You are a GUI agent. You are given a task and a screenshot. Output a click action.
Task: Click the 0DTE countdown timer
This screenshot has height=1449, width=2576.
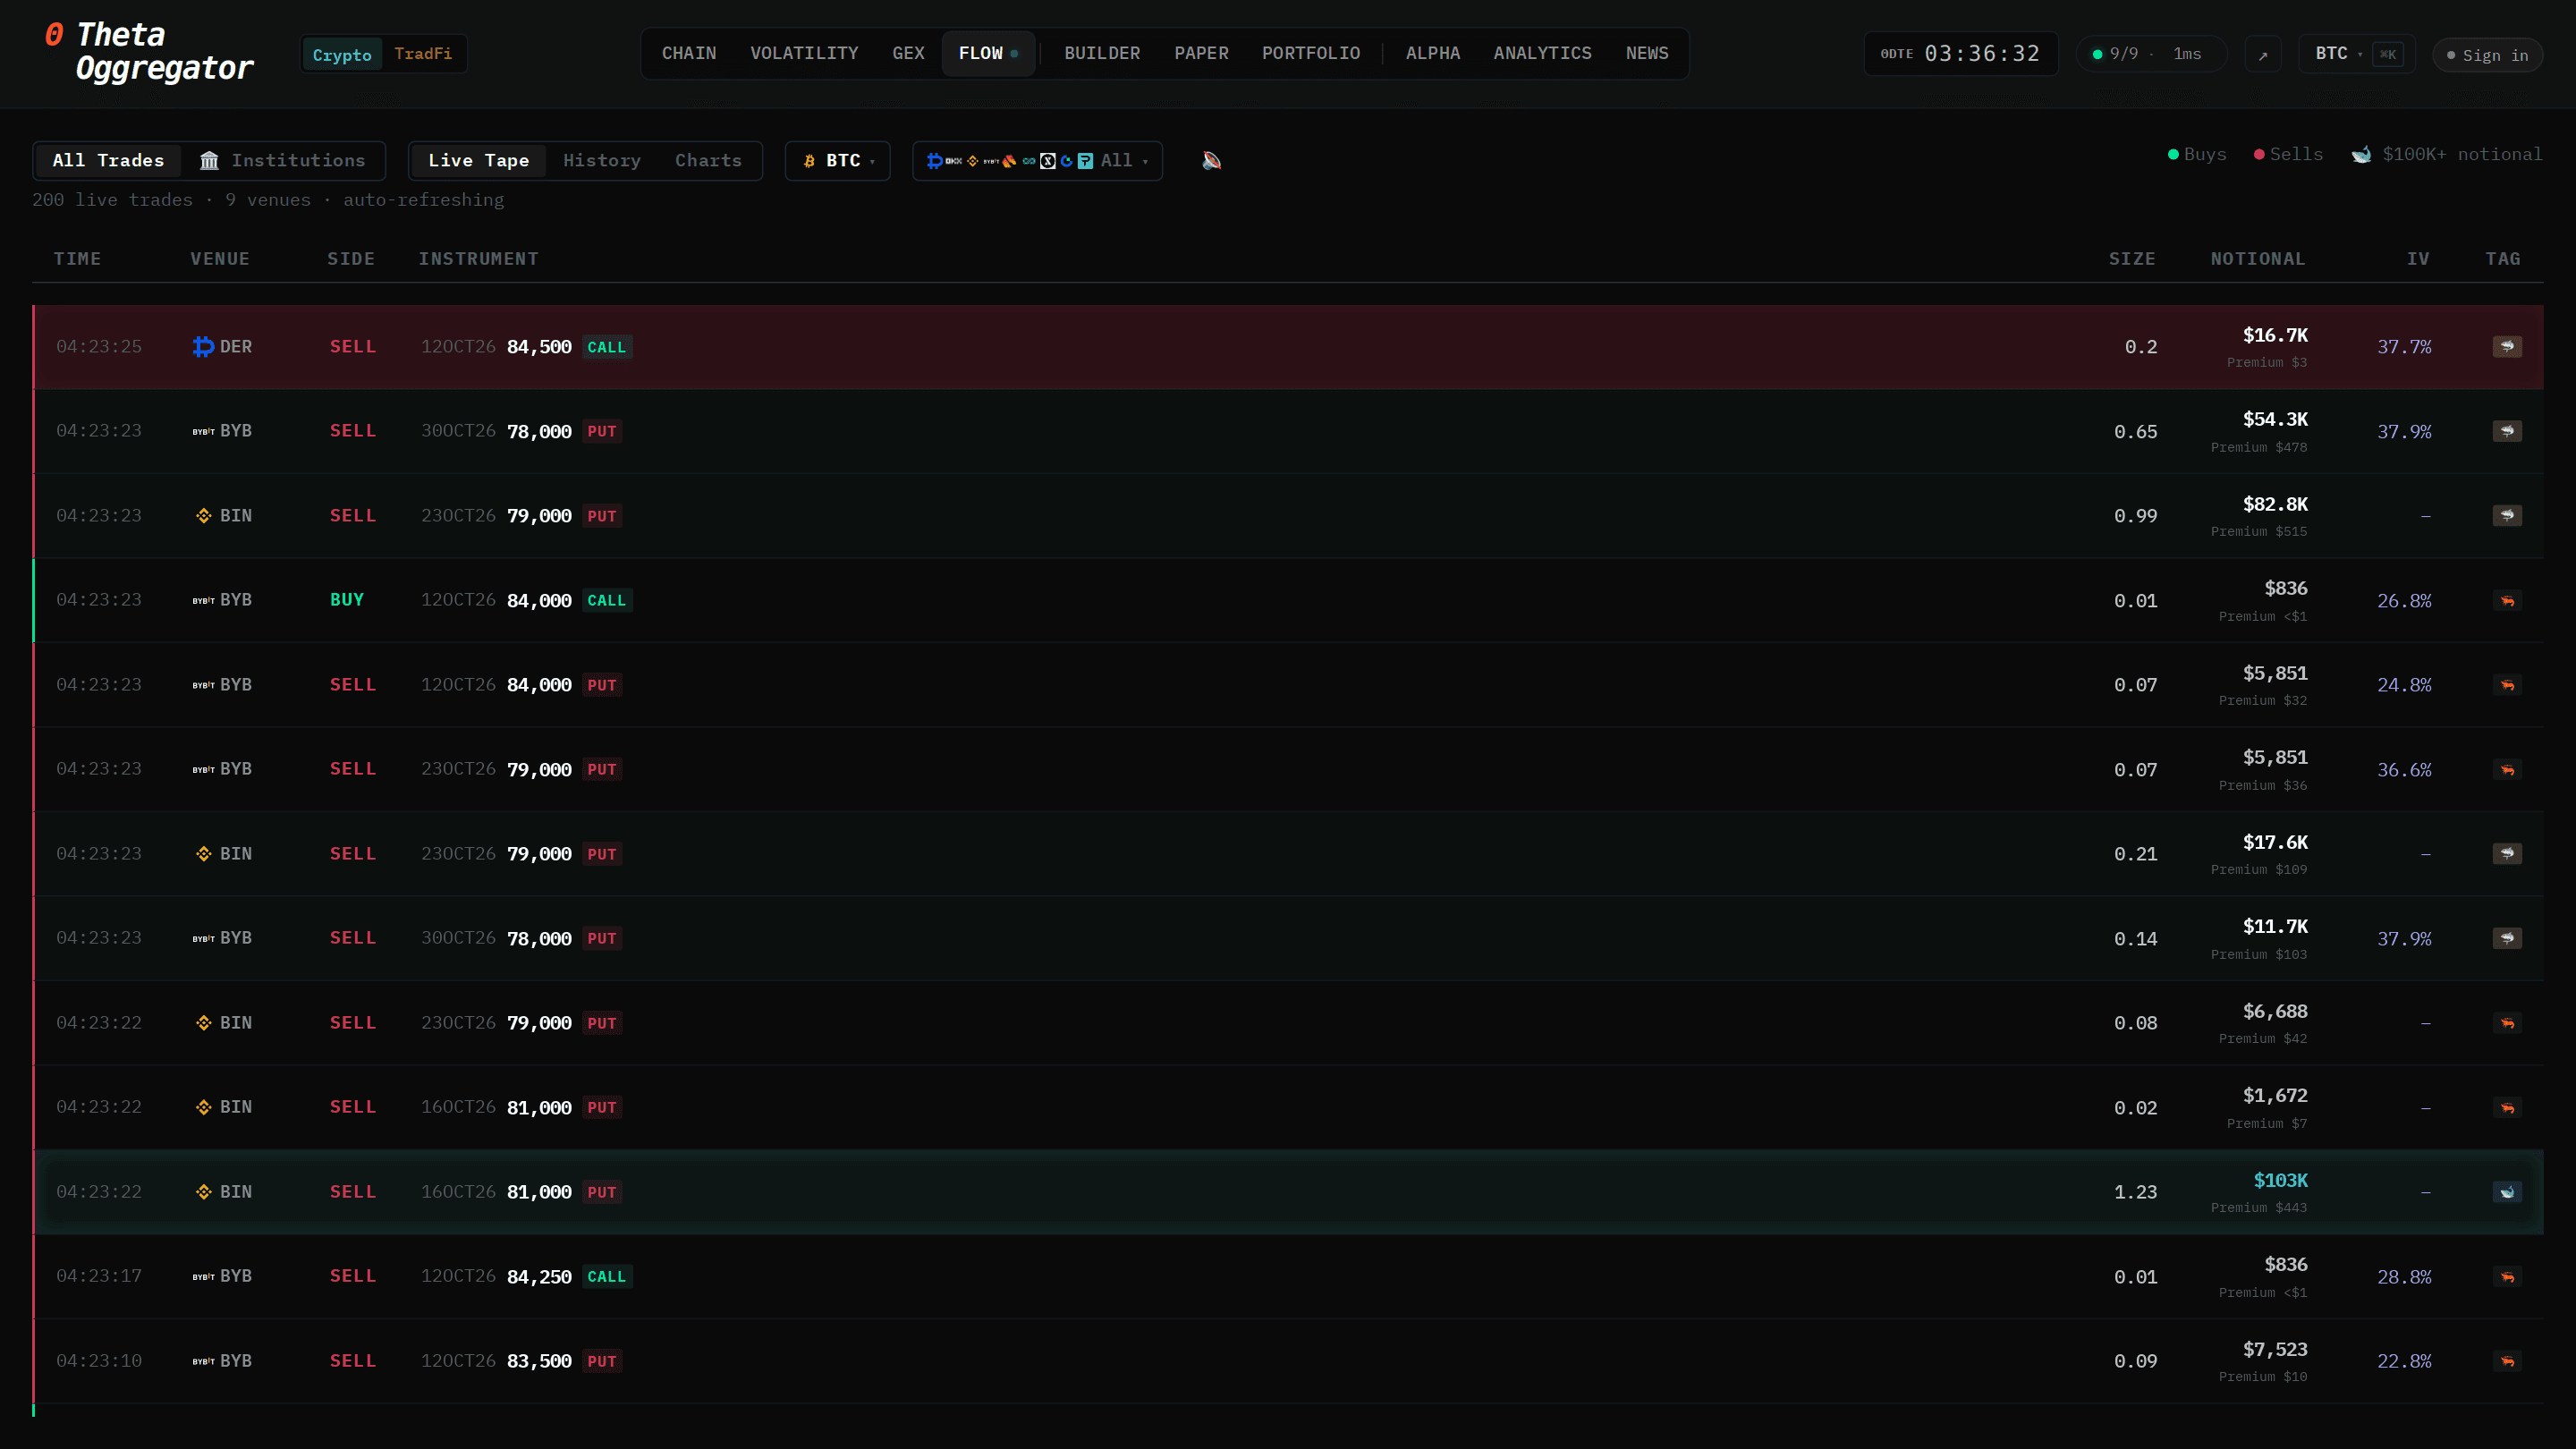tap(1960, 54)
